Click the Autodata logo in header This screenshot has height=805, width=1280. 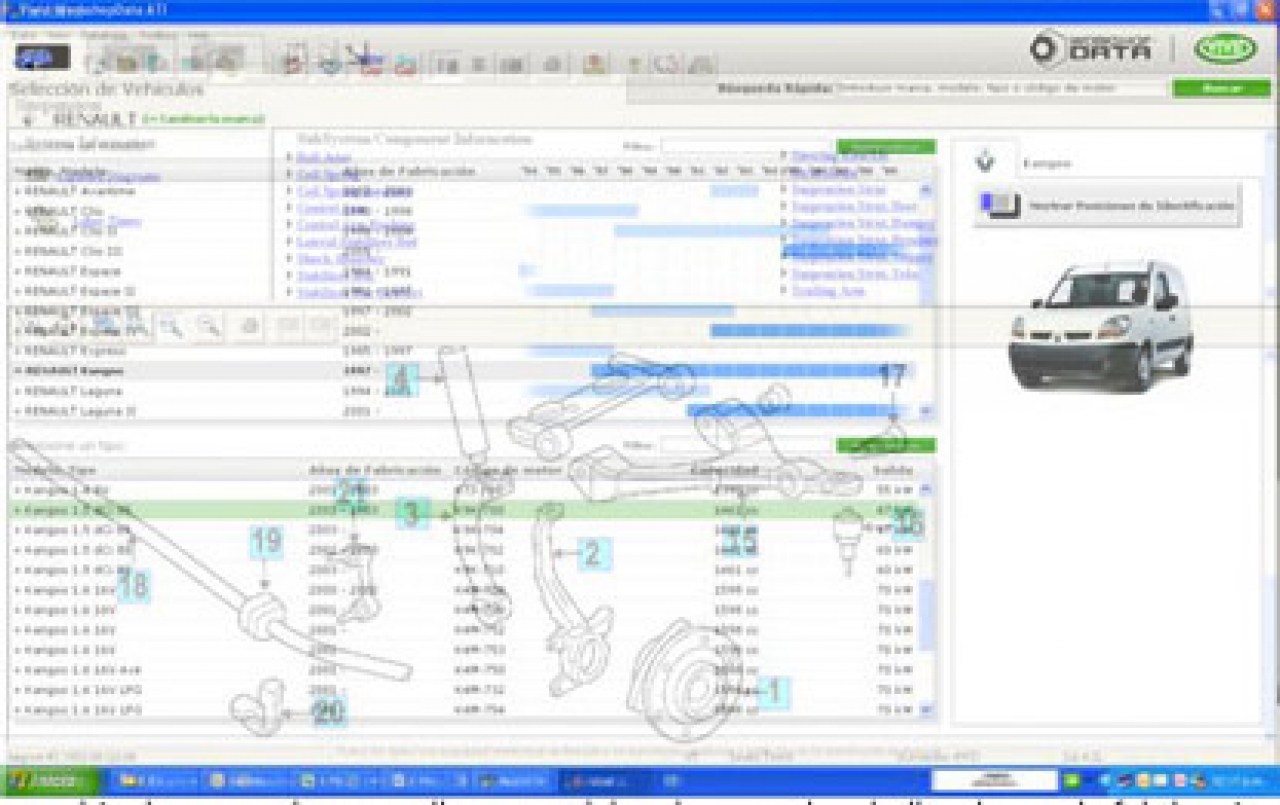[1092, 48]
